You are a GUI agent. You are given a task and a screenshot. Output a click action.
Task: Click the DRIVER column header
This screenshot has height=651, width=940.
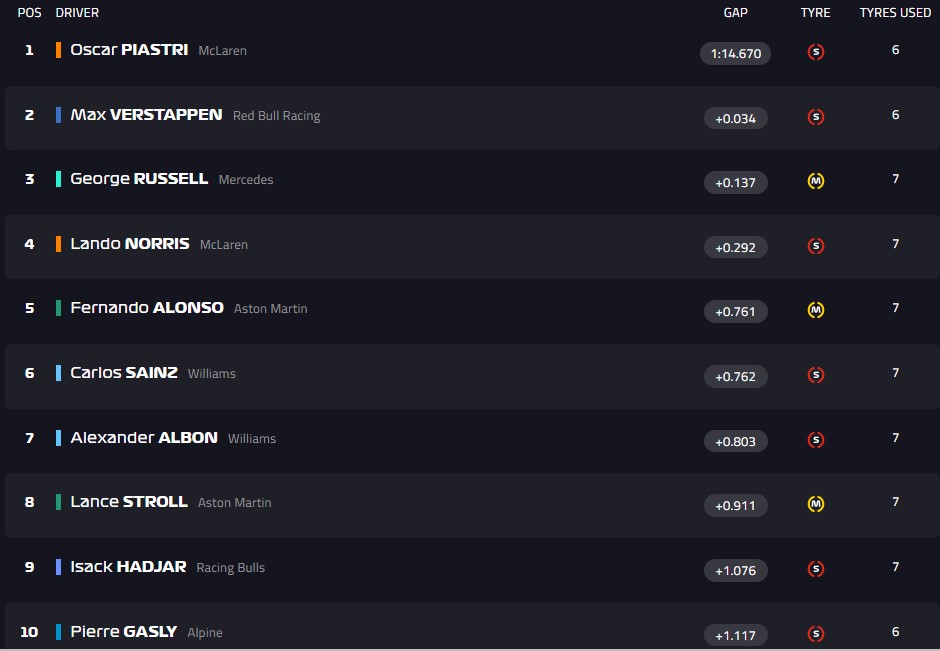tap(77, 13)
